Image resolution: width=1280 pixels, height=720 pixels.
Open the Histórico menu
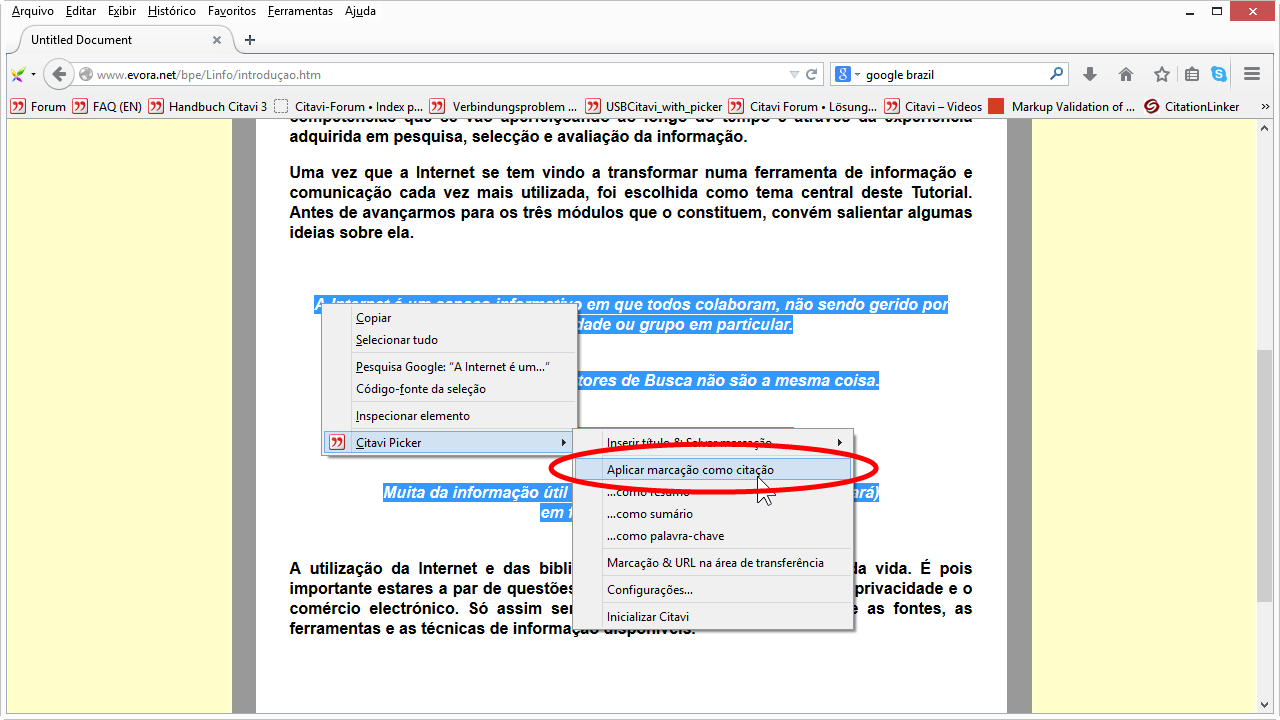(x=172, y=11)
